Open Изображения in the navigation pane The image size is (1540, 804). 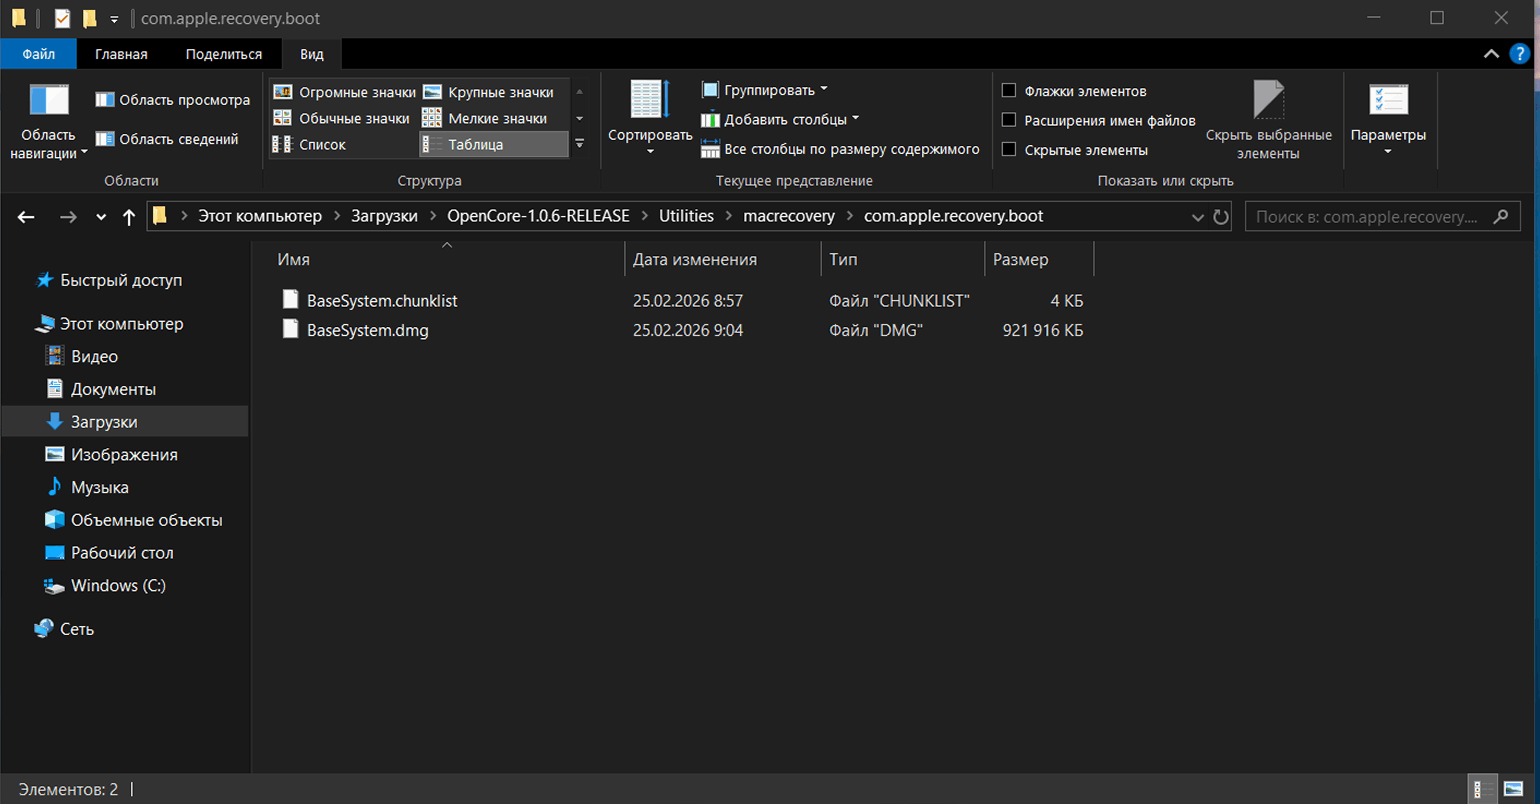click(124, 454)
